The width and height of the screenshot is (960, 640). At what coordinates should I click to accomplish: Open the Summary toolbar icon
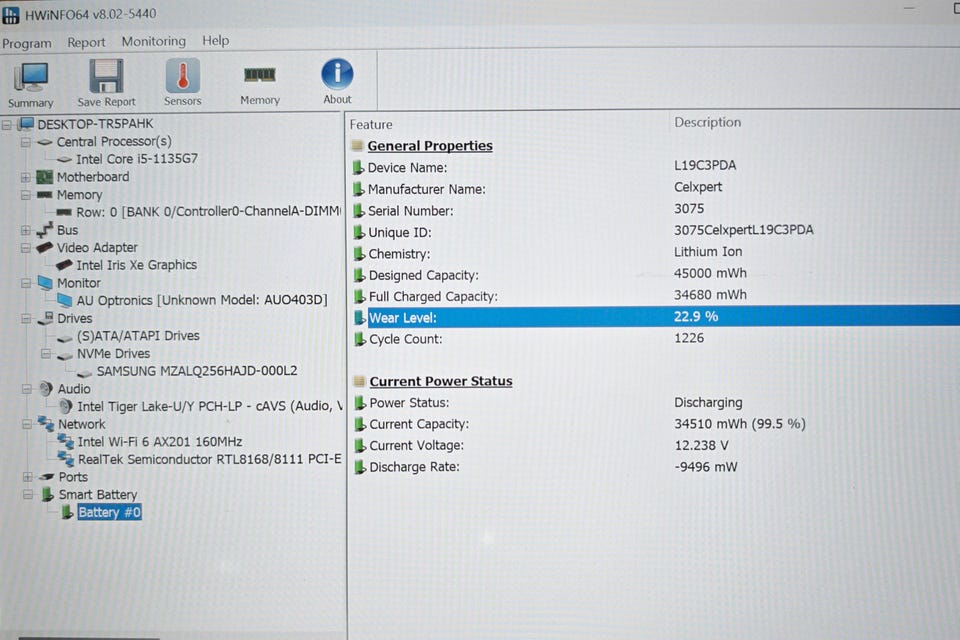tap(31, 85)
